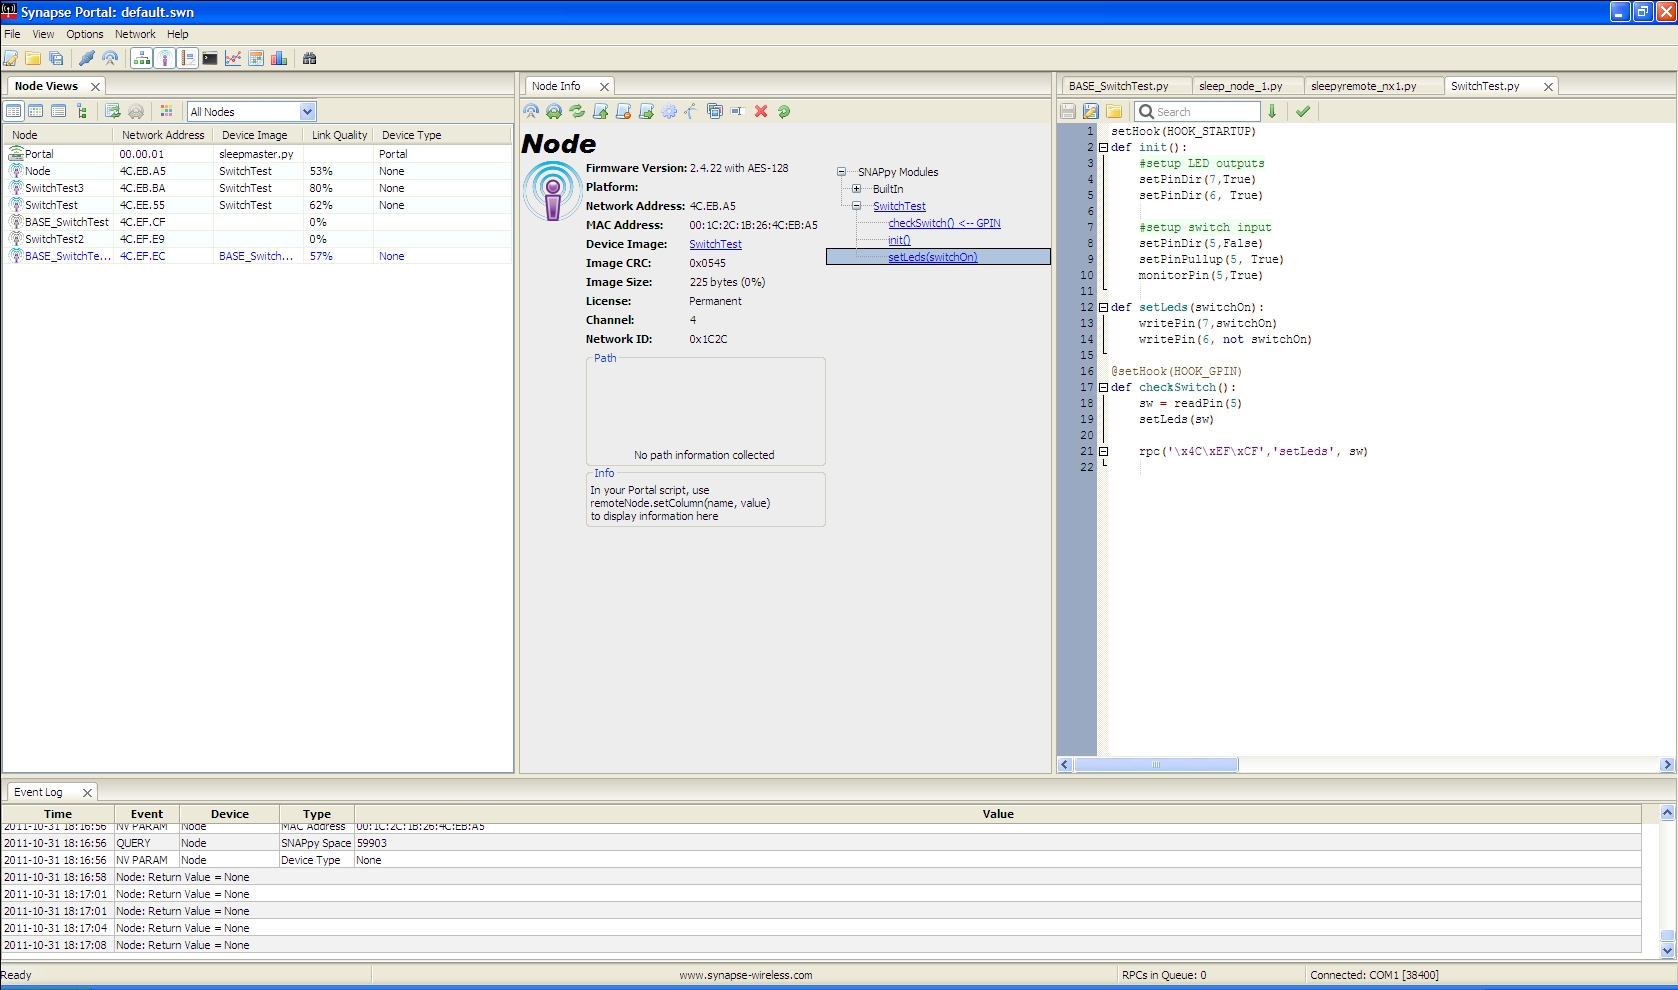The image size is (1678, 990).
Task: Close the Event Log tab
Action: click(x=87, y=793)
